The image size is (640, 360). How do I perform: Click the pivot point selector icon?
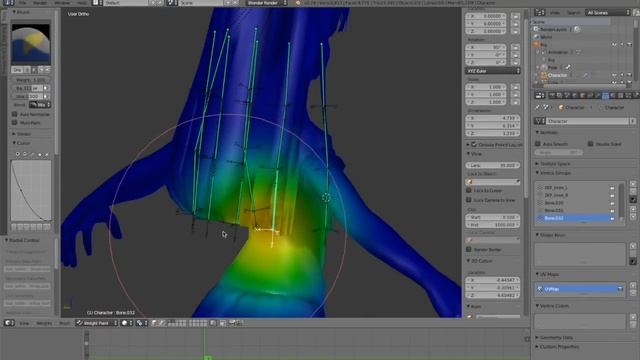coord(141,323)
